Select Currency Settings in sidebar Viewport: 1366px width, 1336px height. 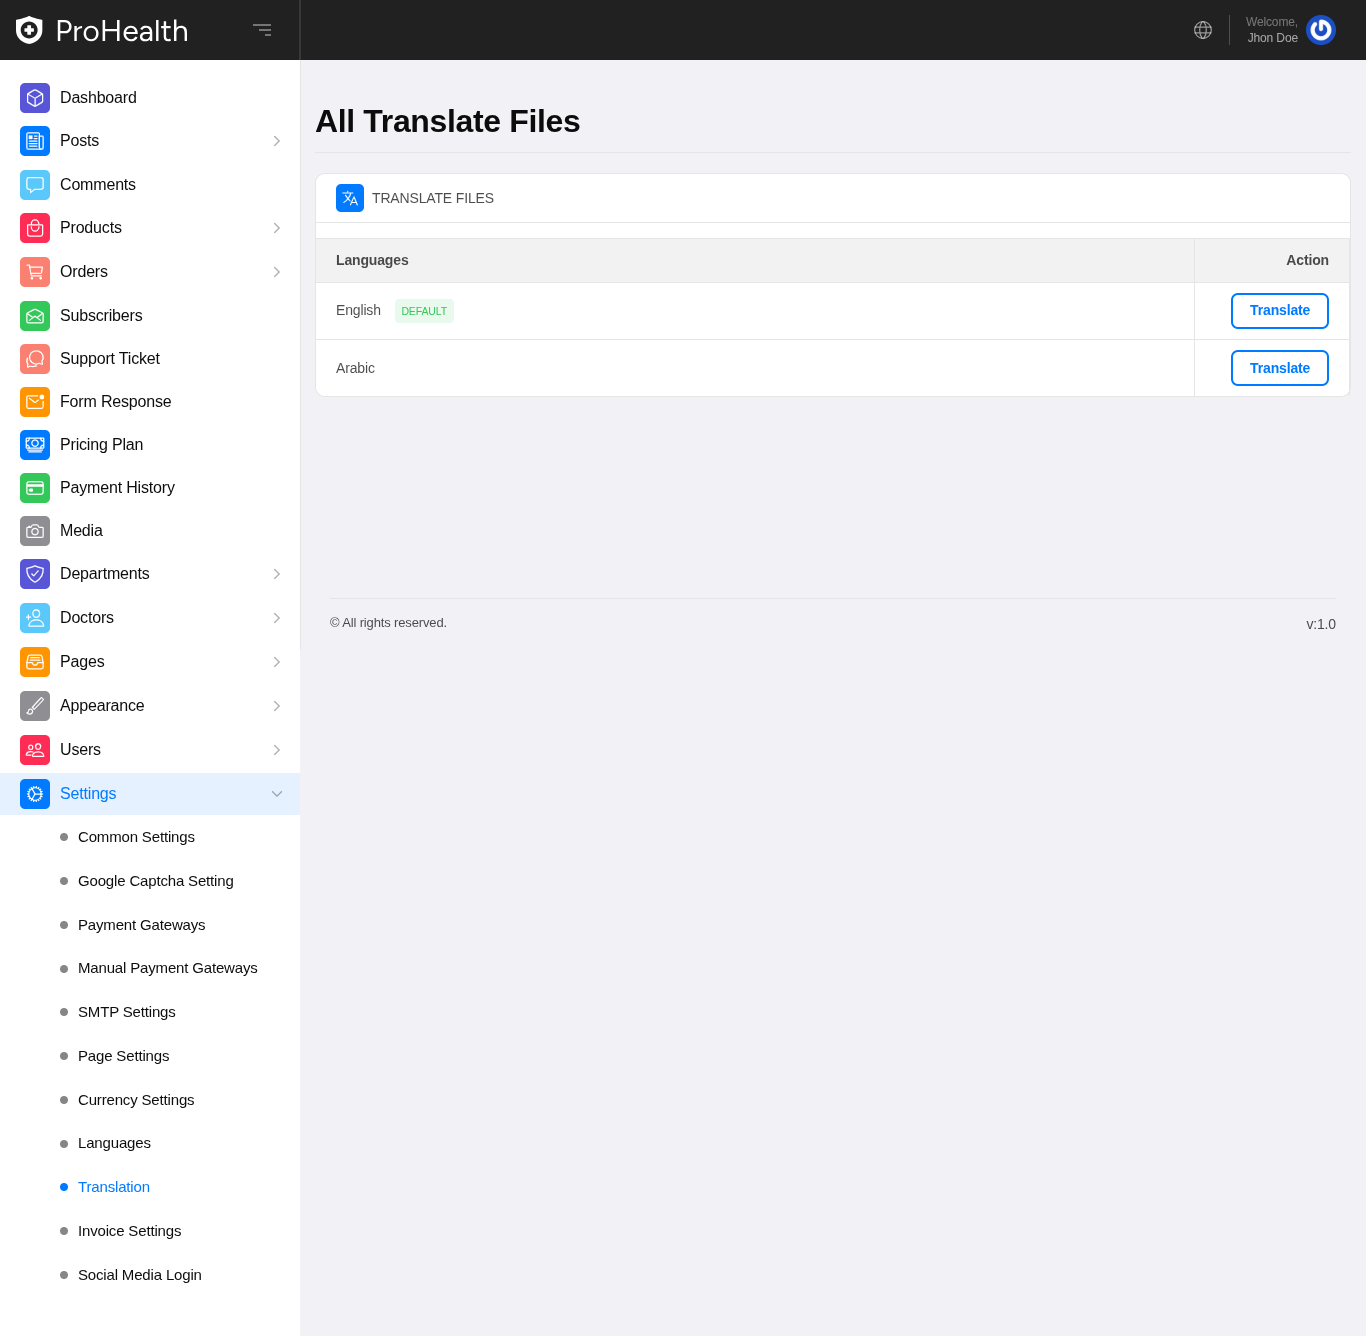point(136,1100)
